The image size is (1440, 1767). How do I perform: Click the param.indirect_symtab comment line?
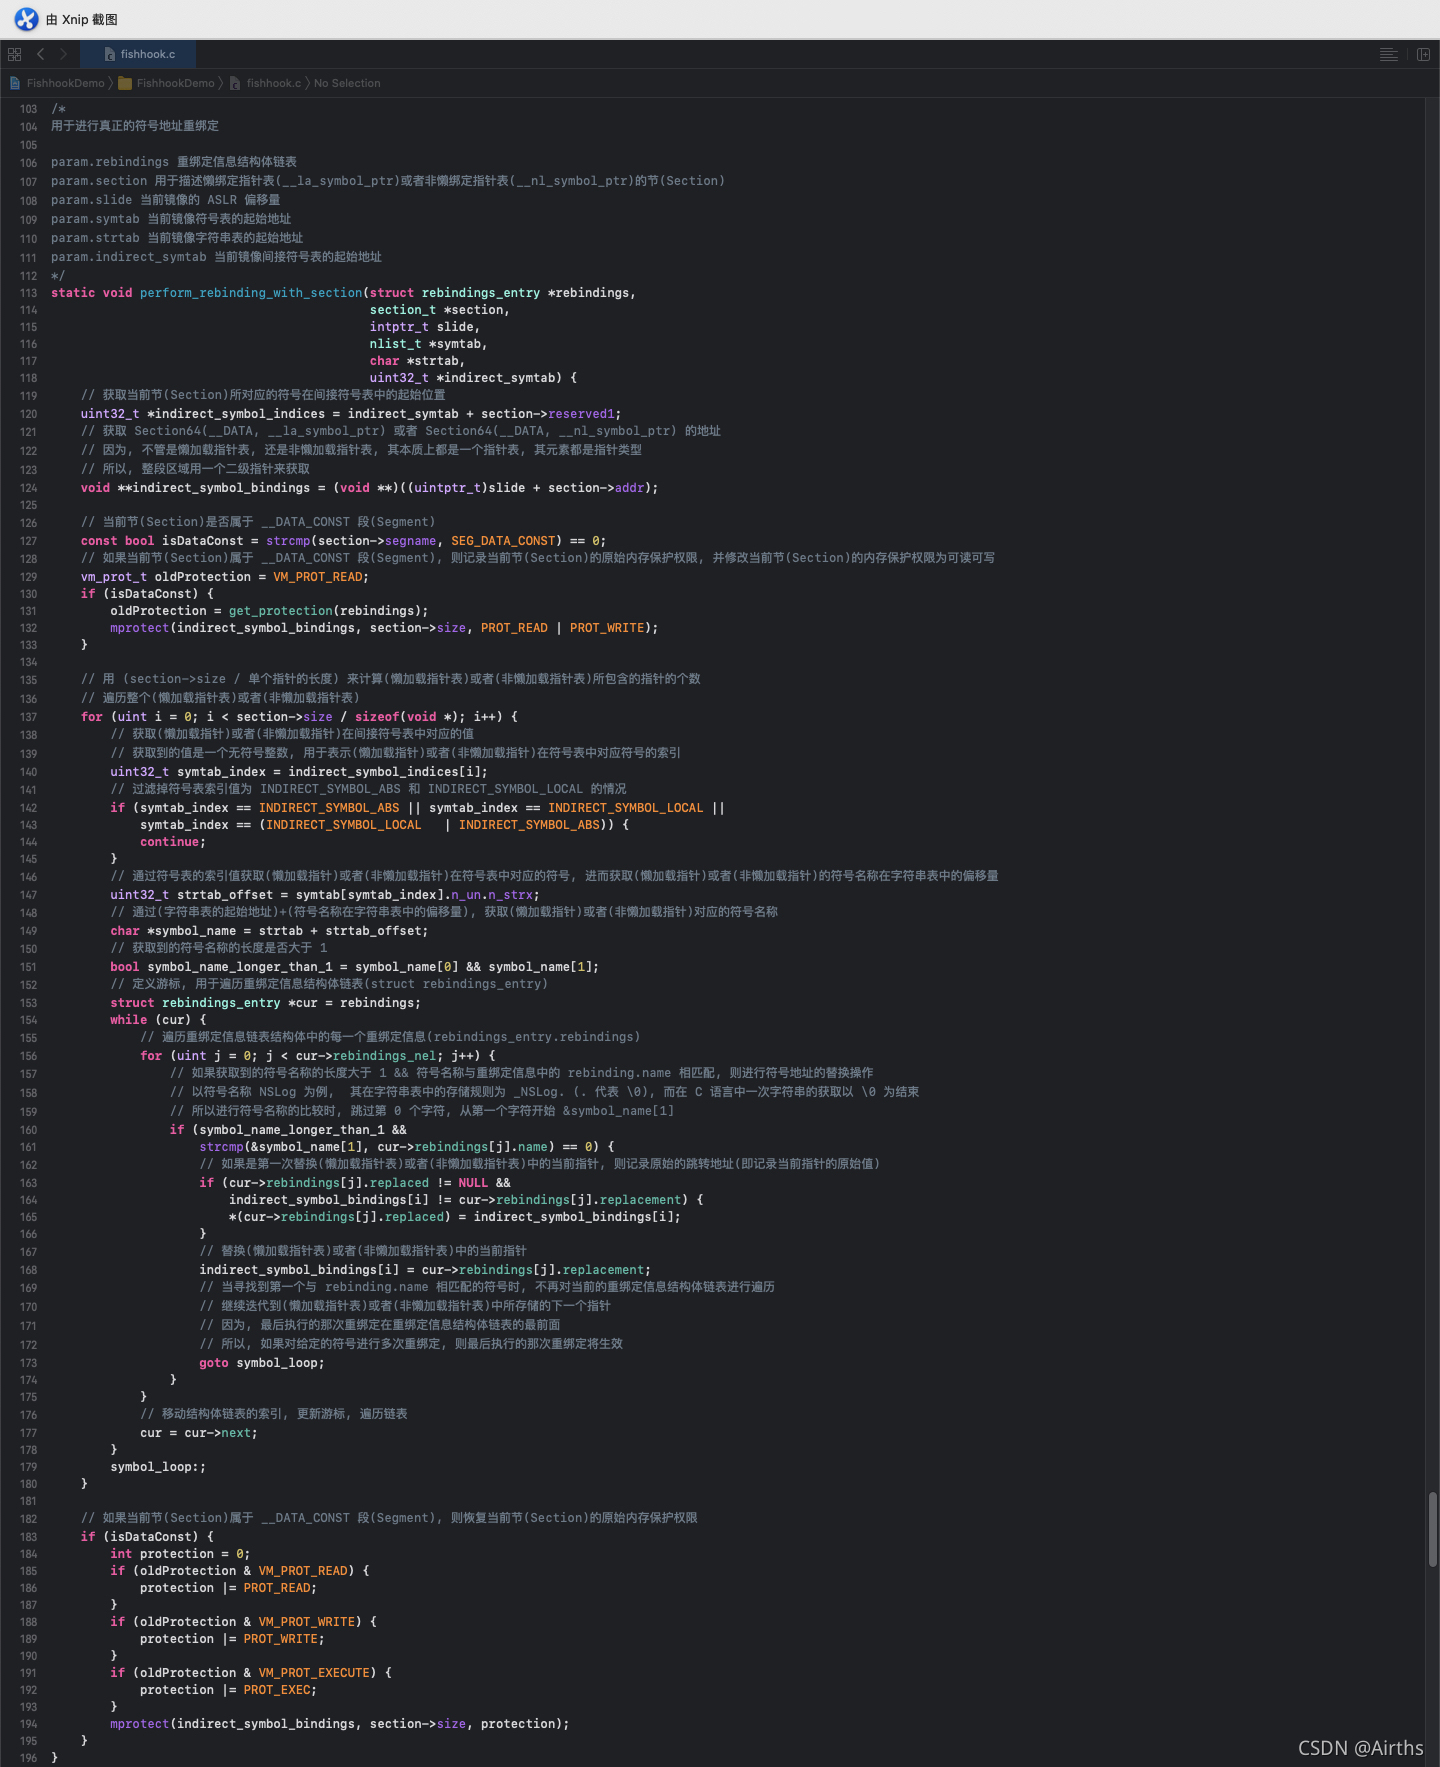click(x=216, y=257)
